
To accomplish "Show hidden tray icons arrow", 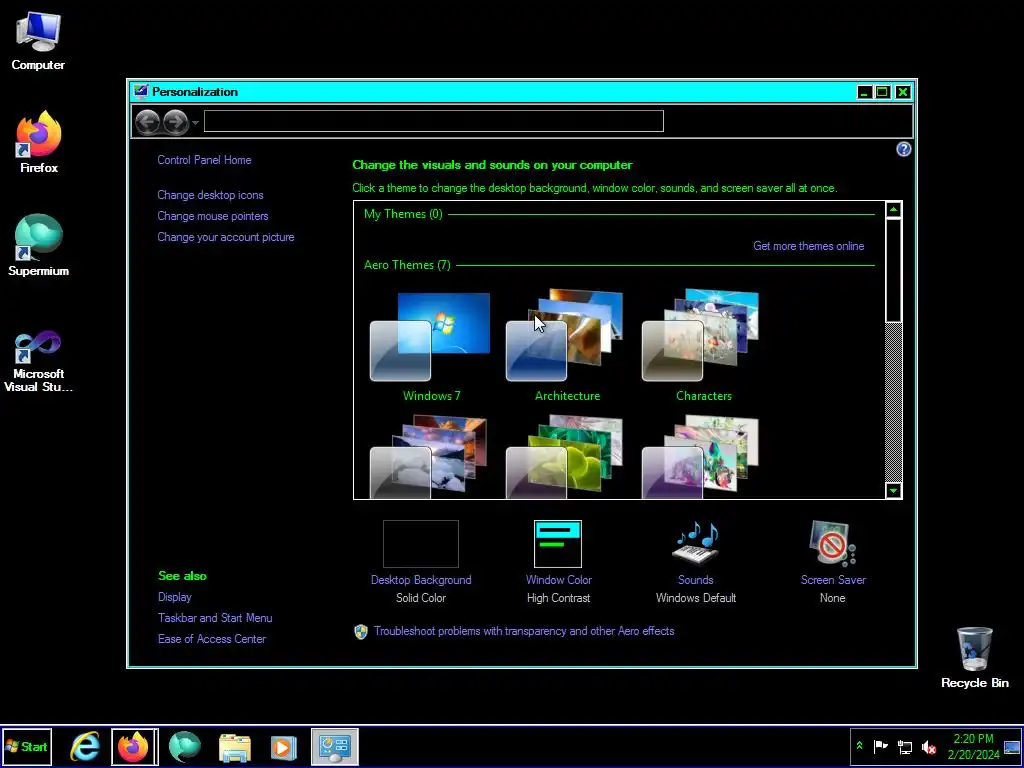I will click(859, 746).
